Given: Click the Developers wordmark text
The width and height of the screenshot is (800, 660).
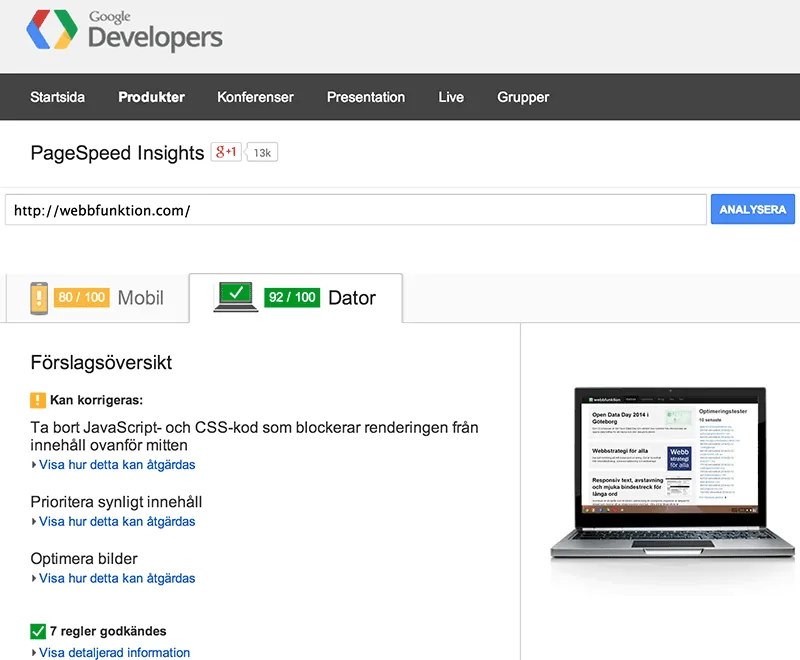Looking at the screenshot, I should (x=155, y=38).
